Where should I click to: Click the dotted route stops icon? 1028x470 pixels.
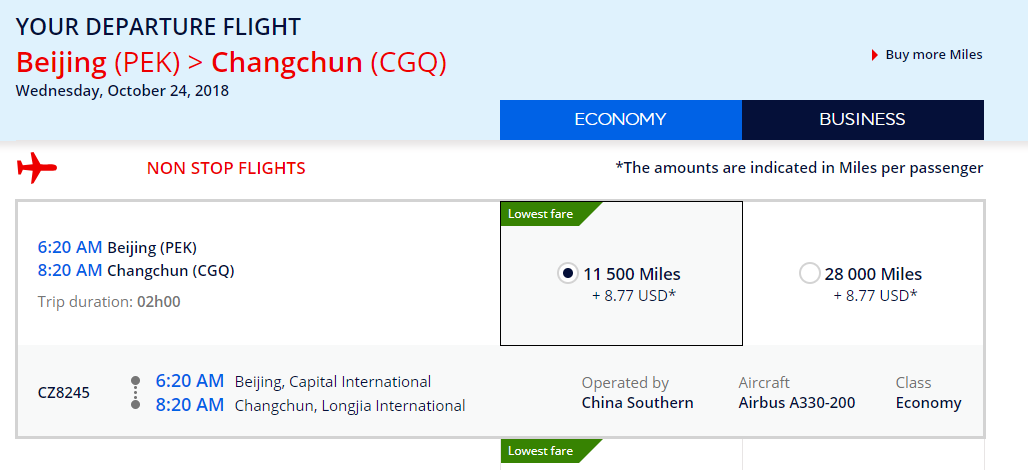[136, 393]
